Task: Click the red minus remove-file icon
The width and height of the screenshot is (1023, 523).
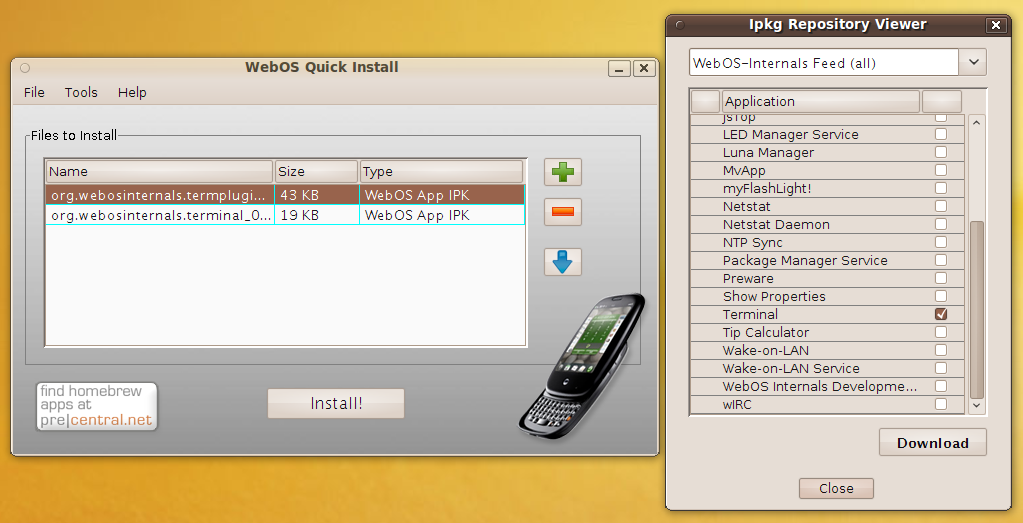Action: (562, 212)
